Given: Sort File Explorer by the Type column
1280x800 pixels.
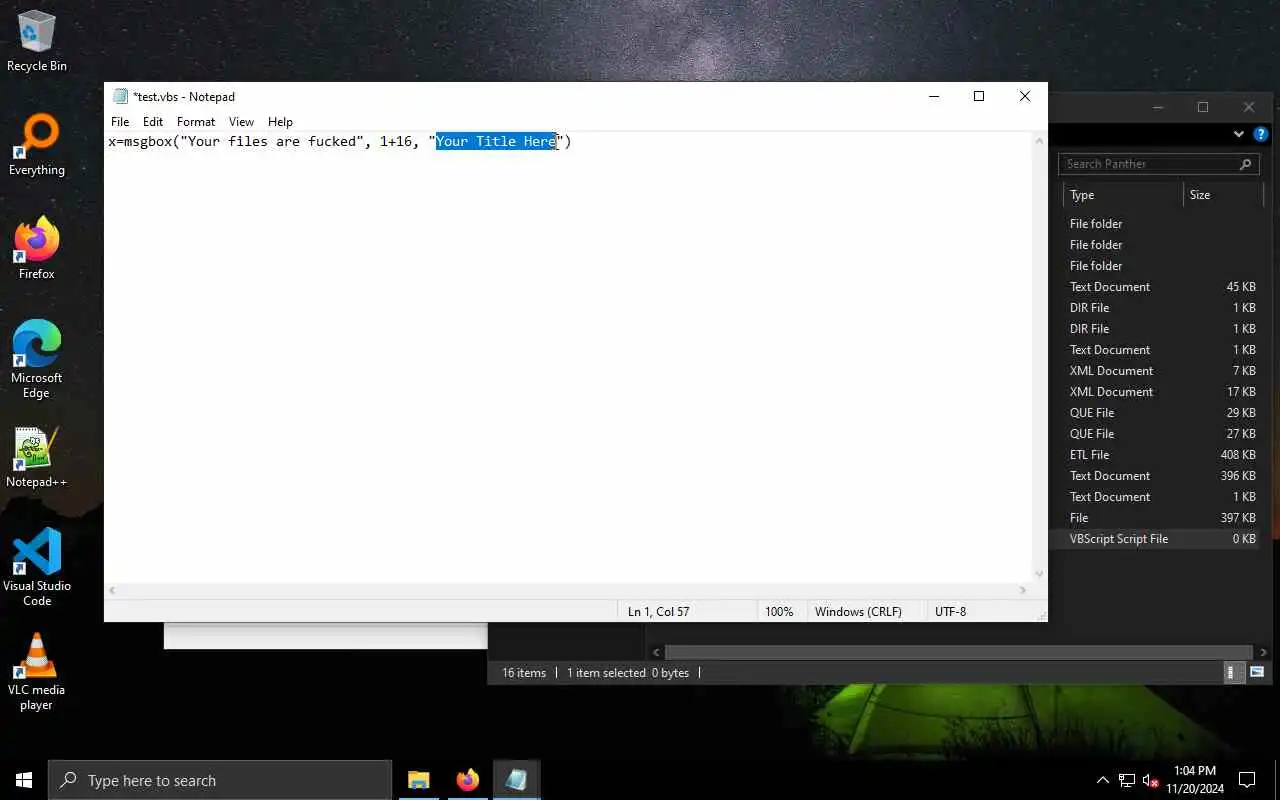Looking at the screenshot, I should pos(1123,195).
